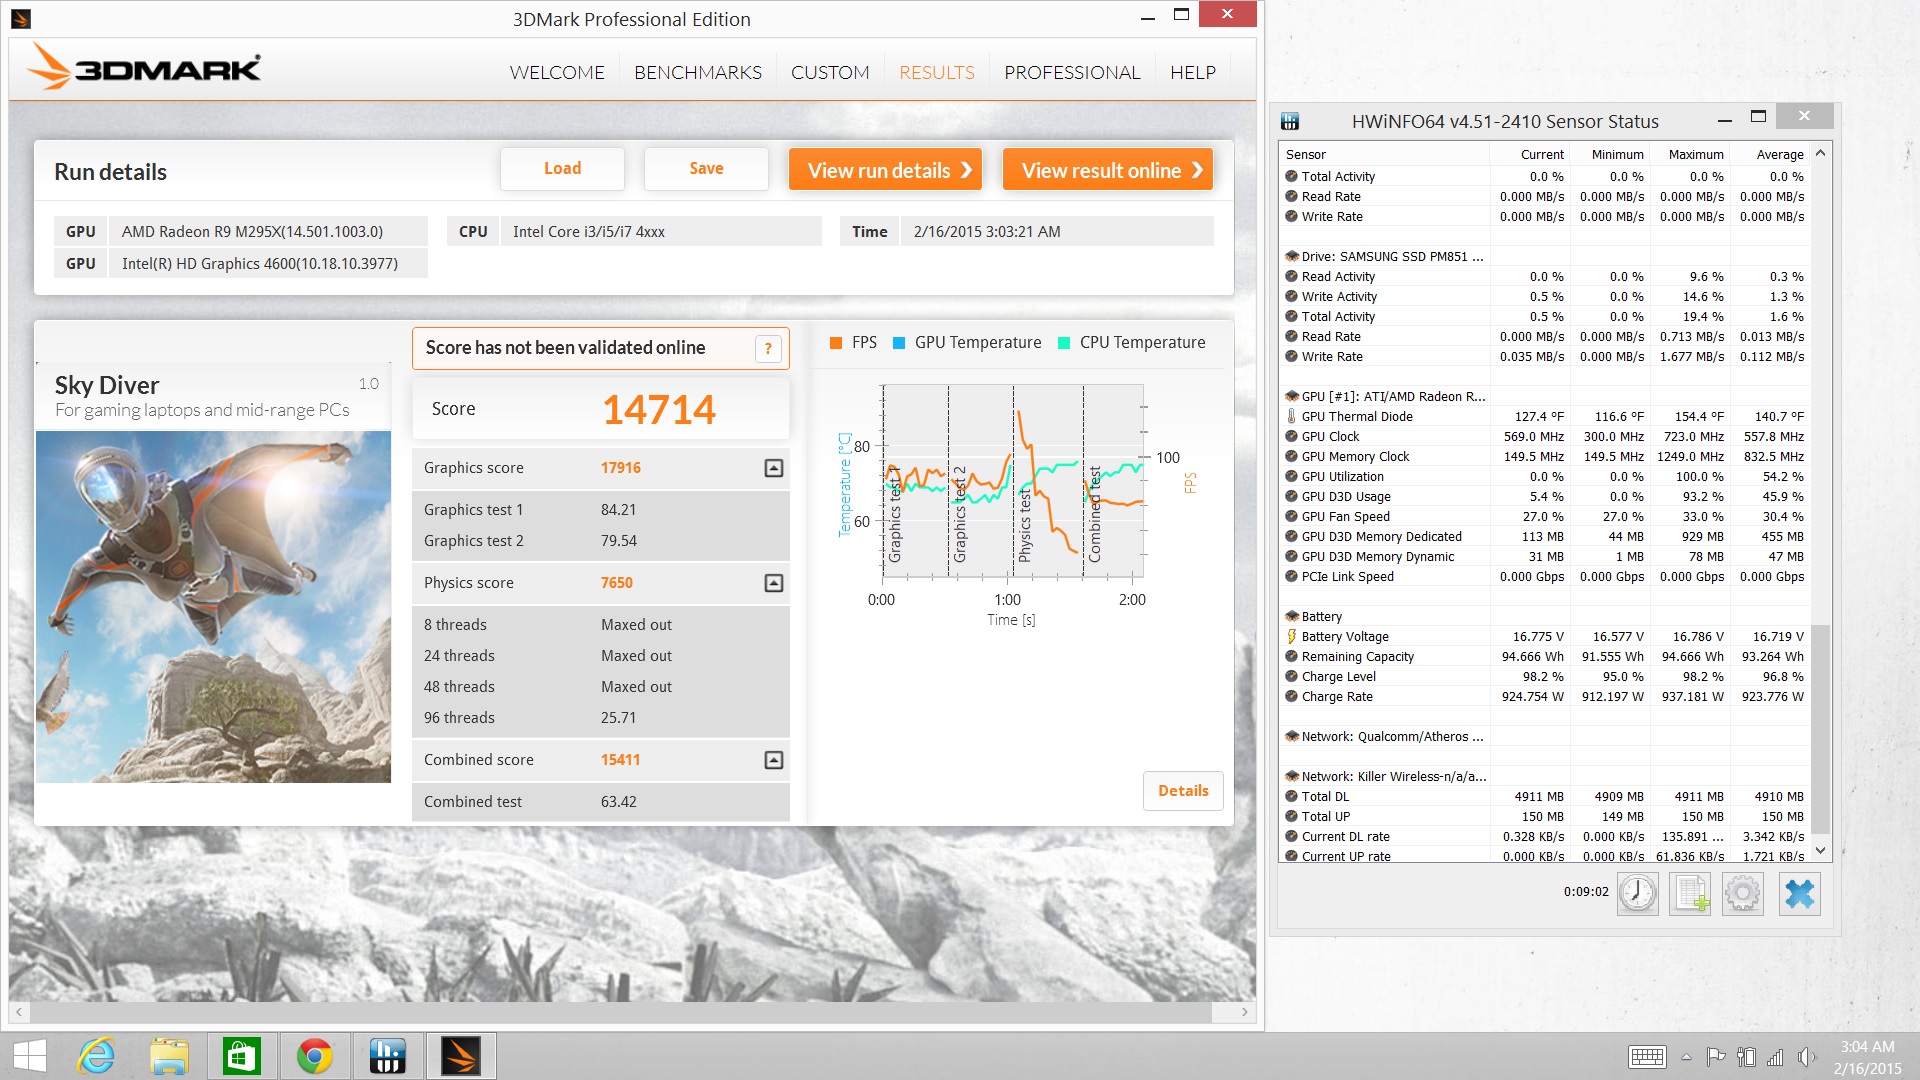The image size is (1920, 1080).
Task: Collapse the Physics score section
Action: 774,583
